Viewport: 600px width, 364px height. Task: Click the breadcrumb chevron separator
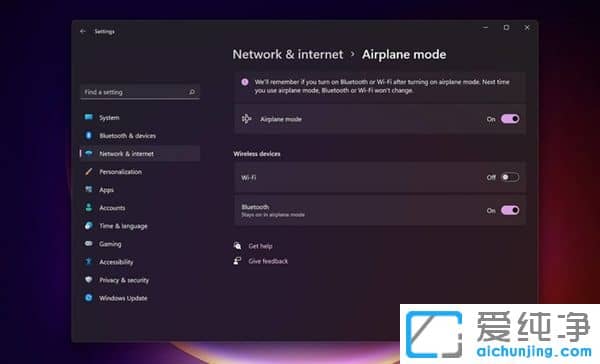click(x=352, y=54)
